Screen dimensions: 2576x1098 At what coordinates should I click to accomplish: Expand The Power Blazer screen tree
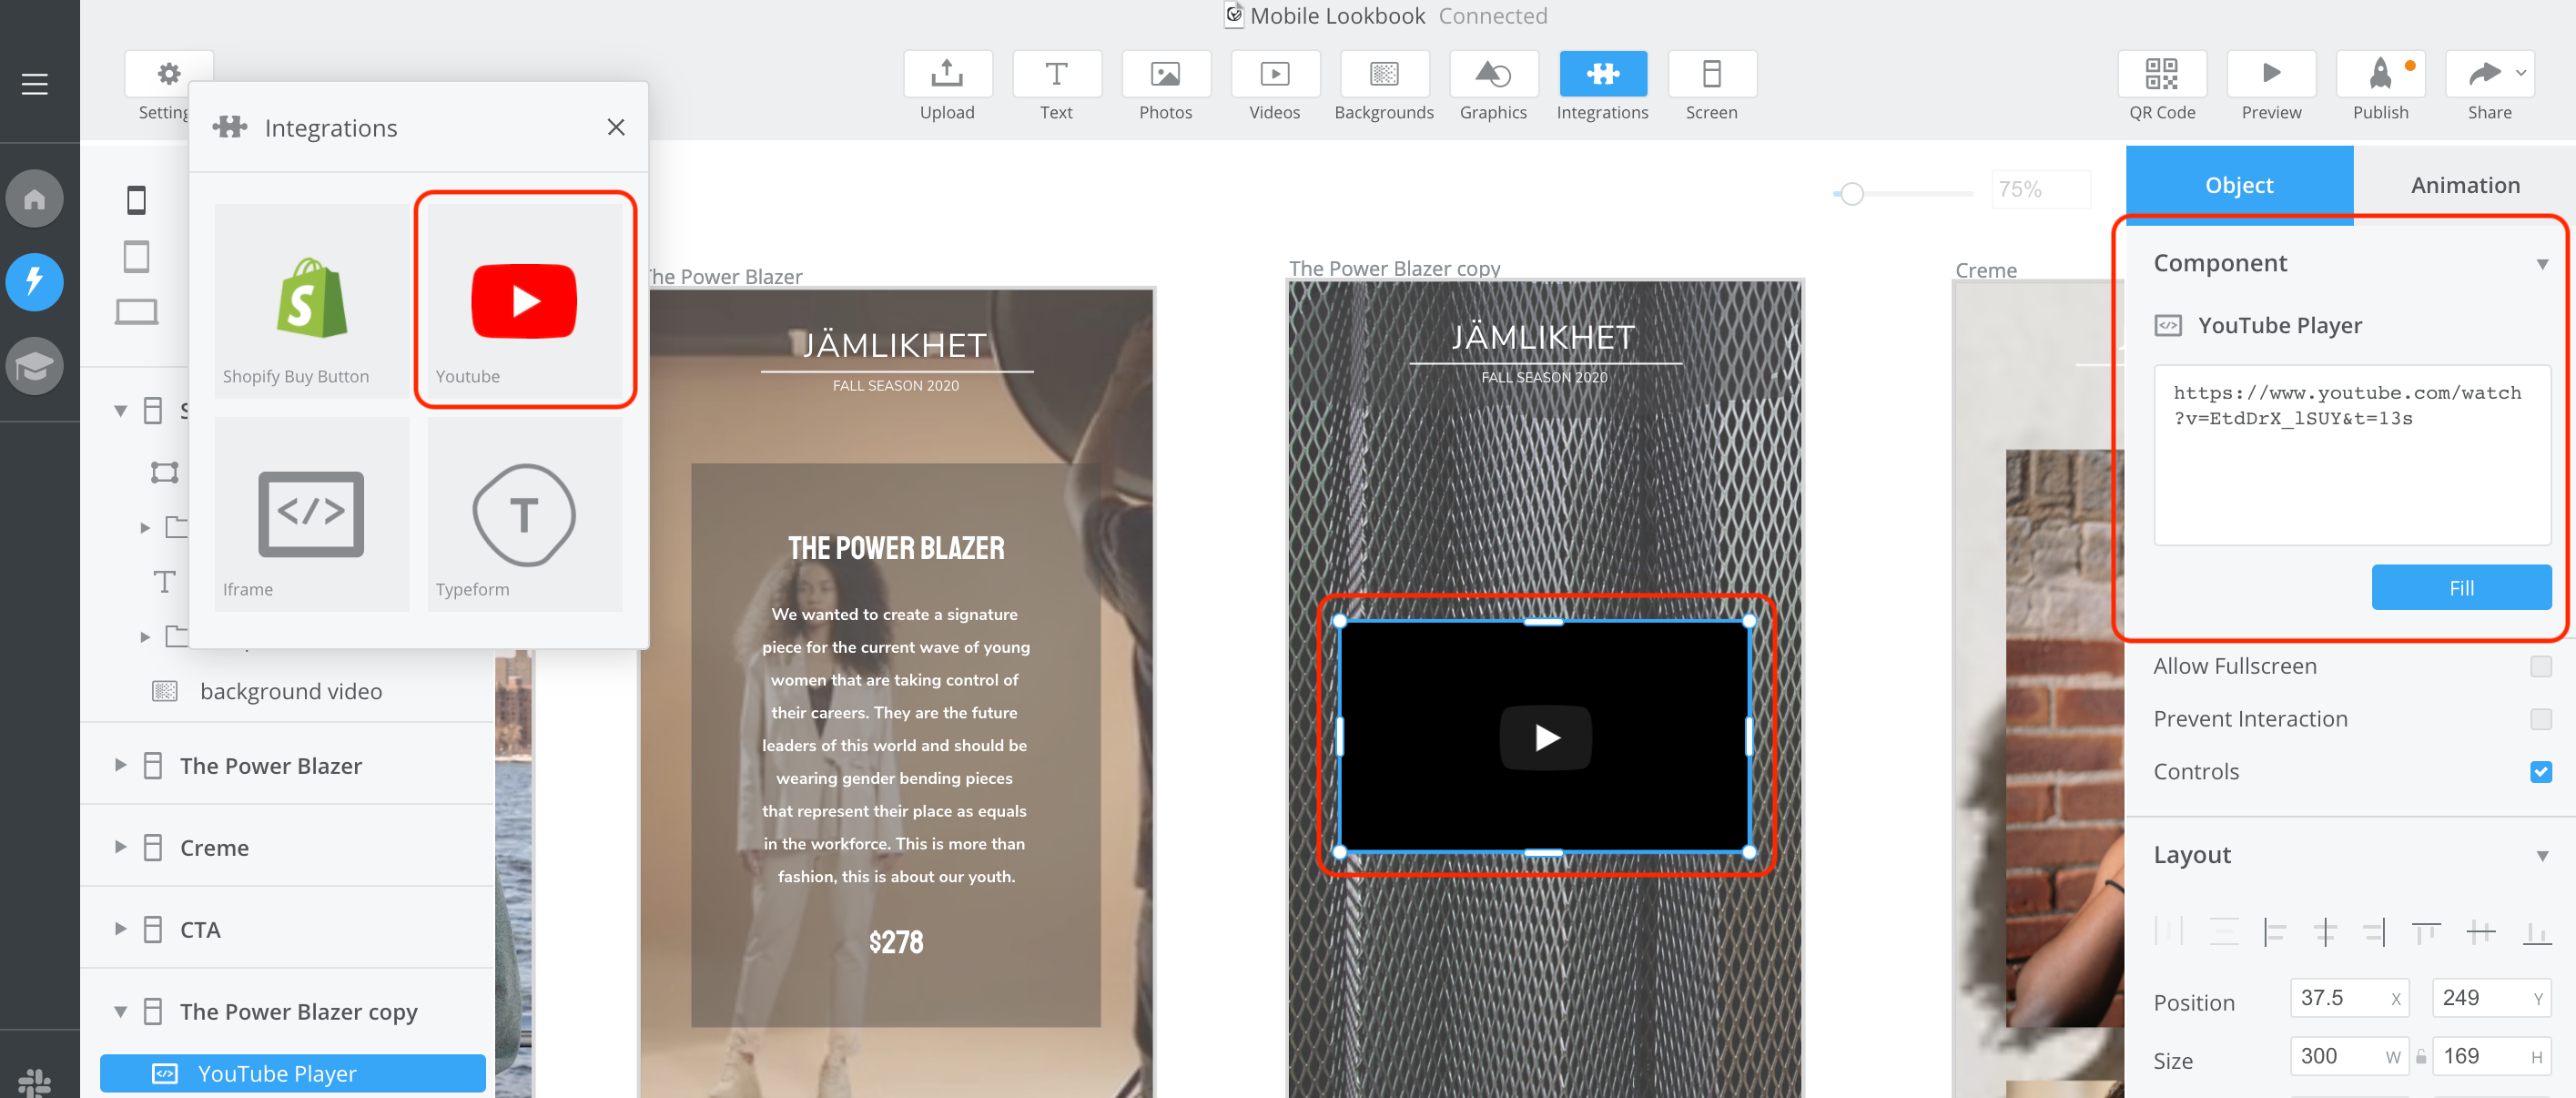coord(120,765)
